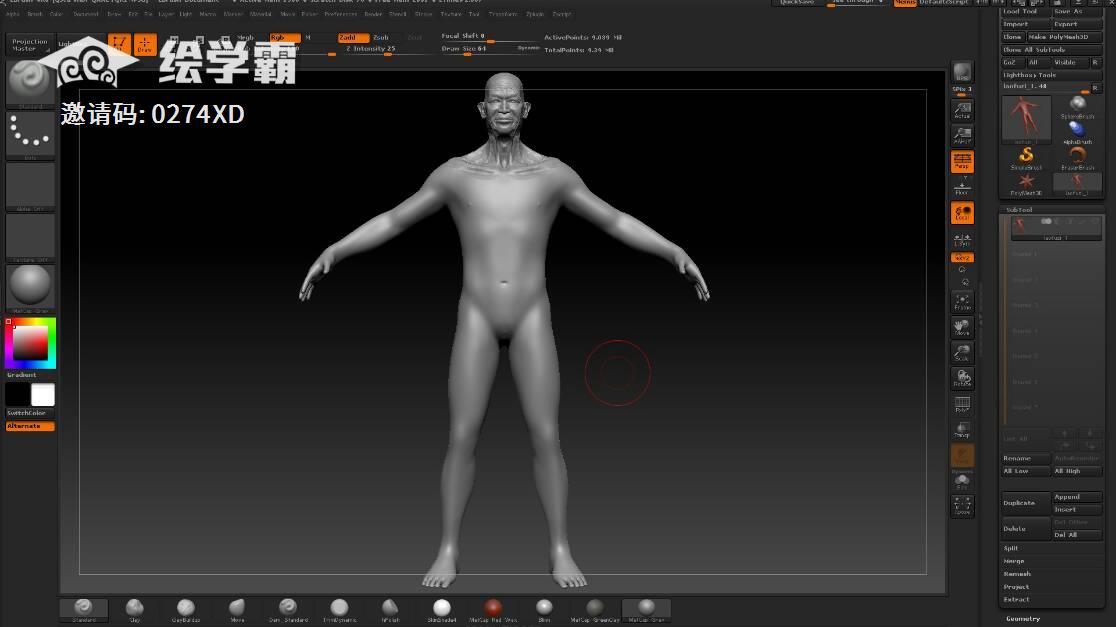The image size is (1116, 627).
Task: Select the black secondary color swatch
Action: click(18, 394)
